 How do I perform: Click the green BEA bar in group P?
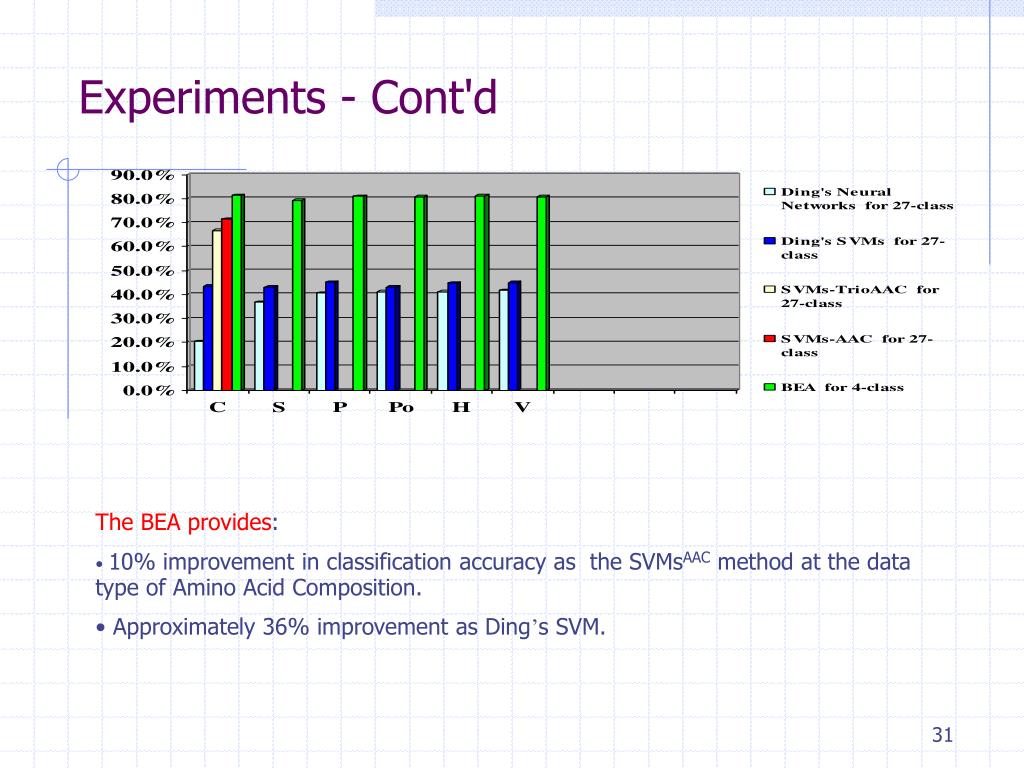(x=359, y=293)
